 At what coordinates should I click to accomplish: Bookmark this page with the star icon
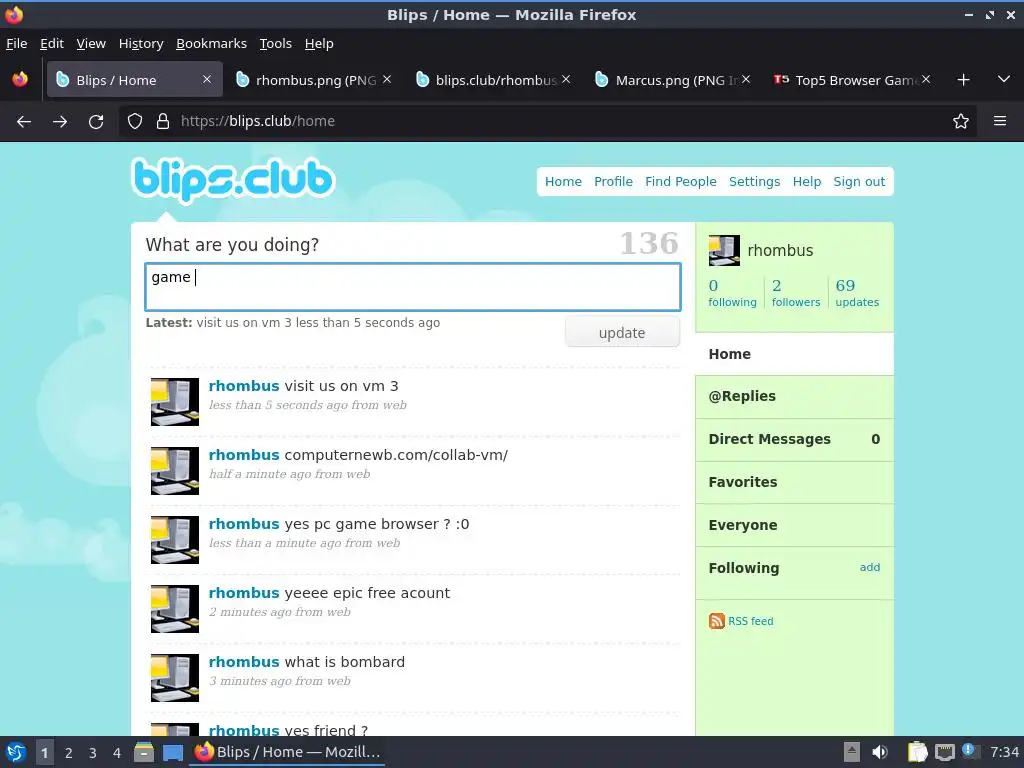[961, 121]
